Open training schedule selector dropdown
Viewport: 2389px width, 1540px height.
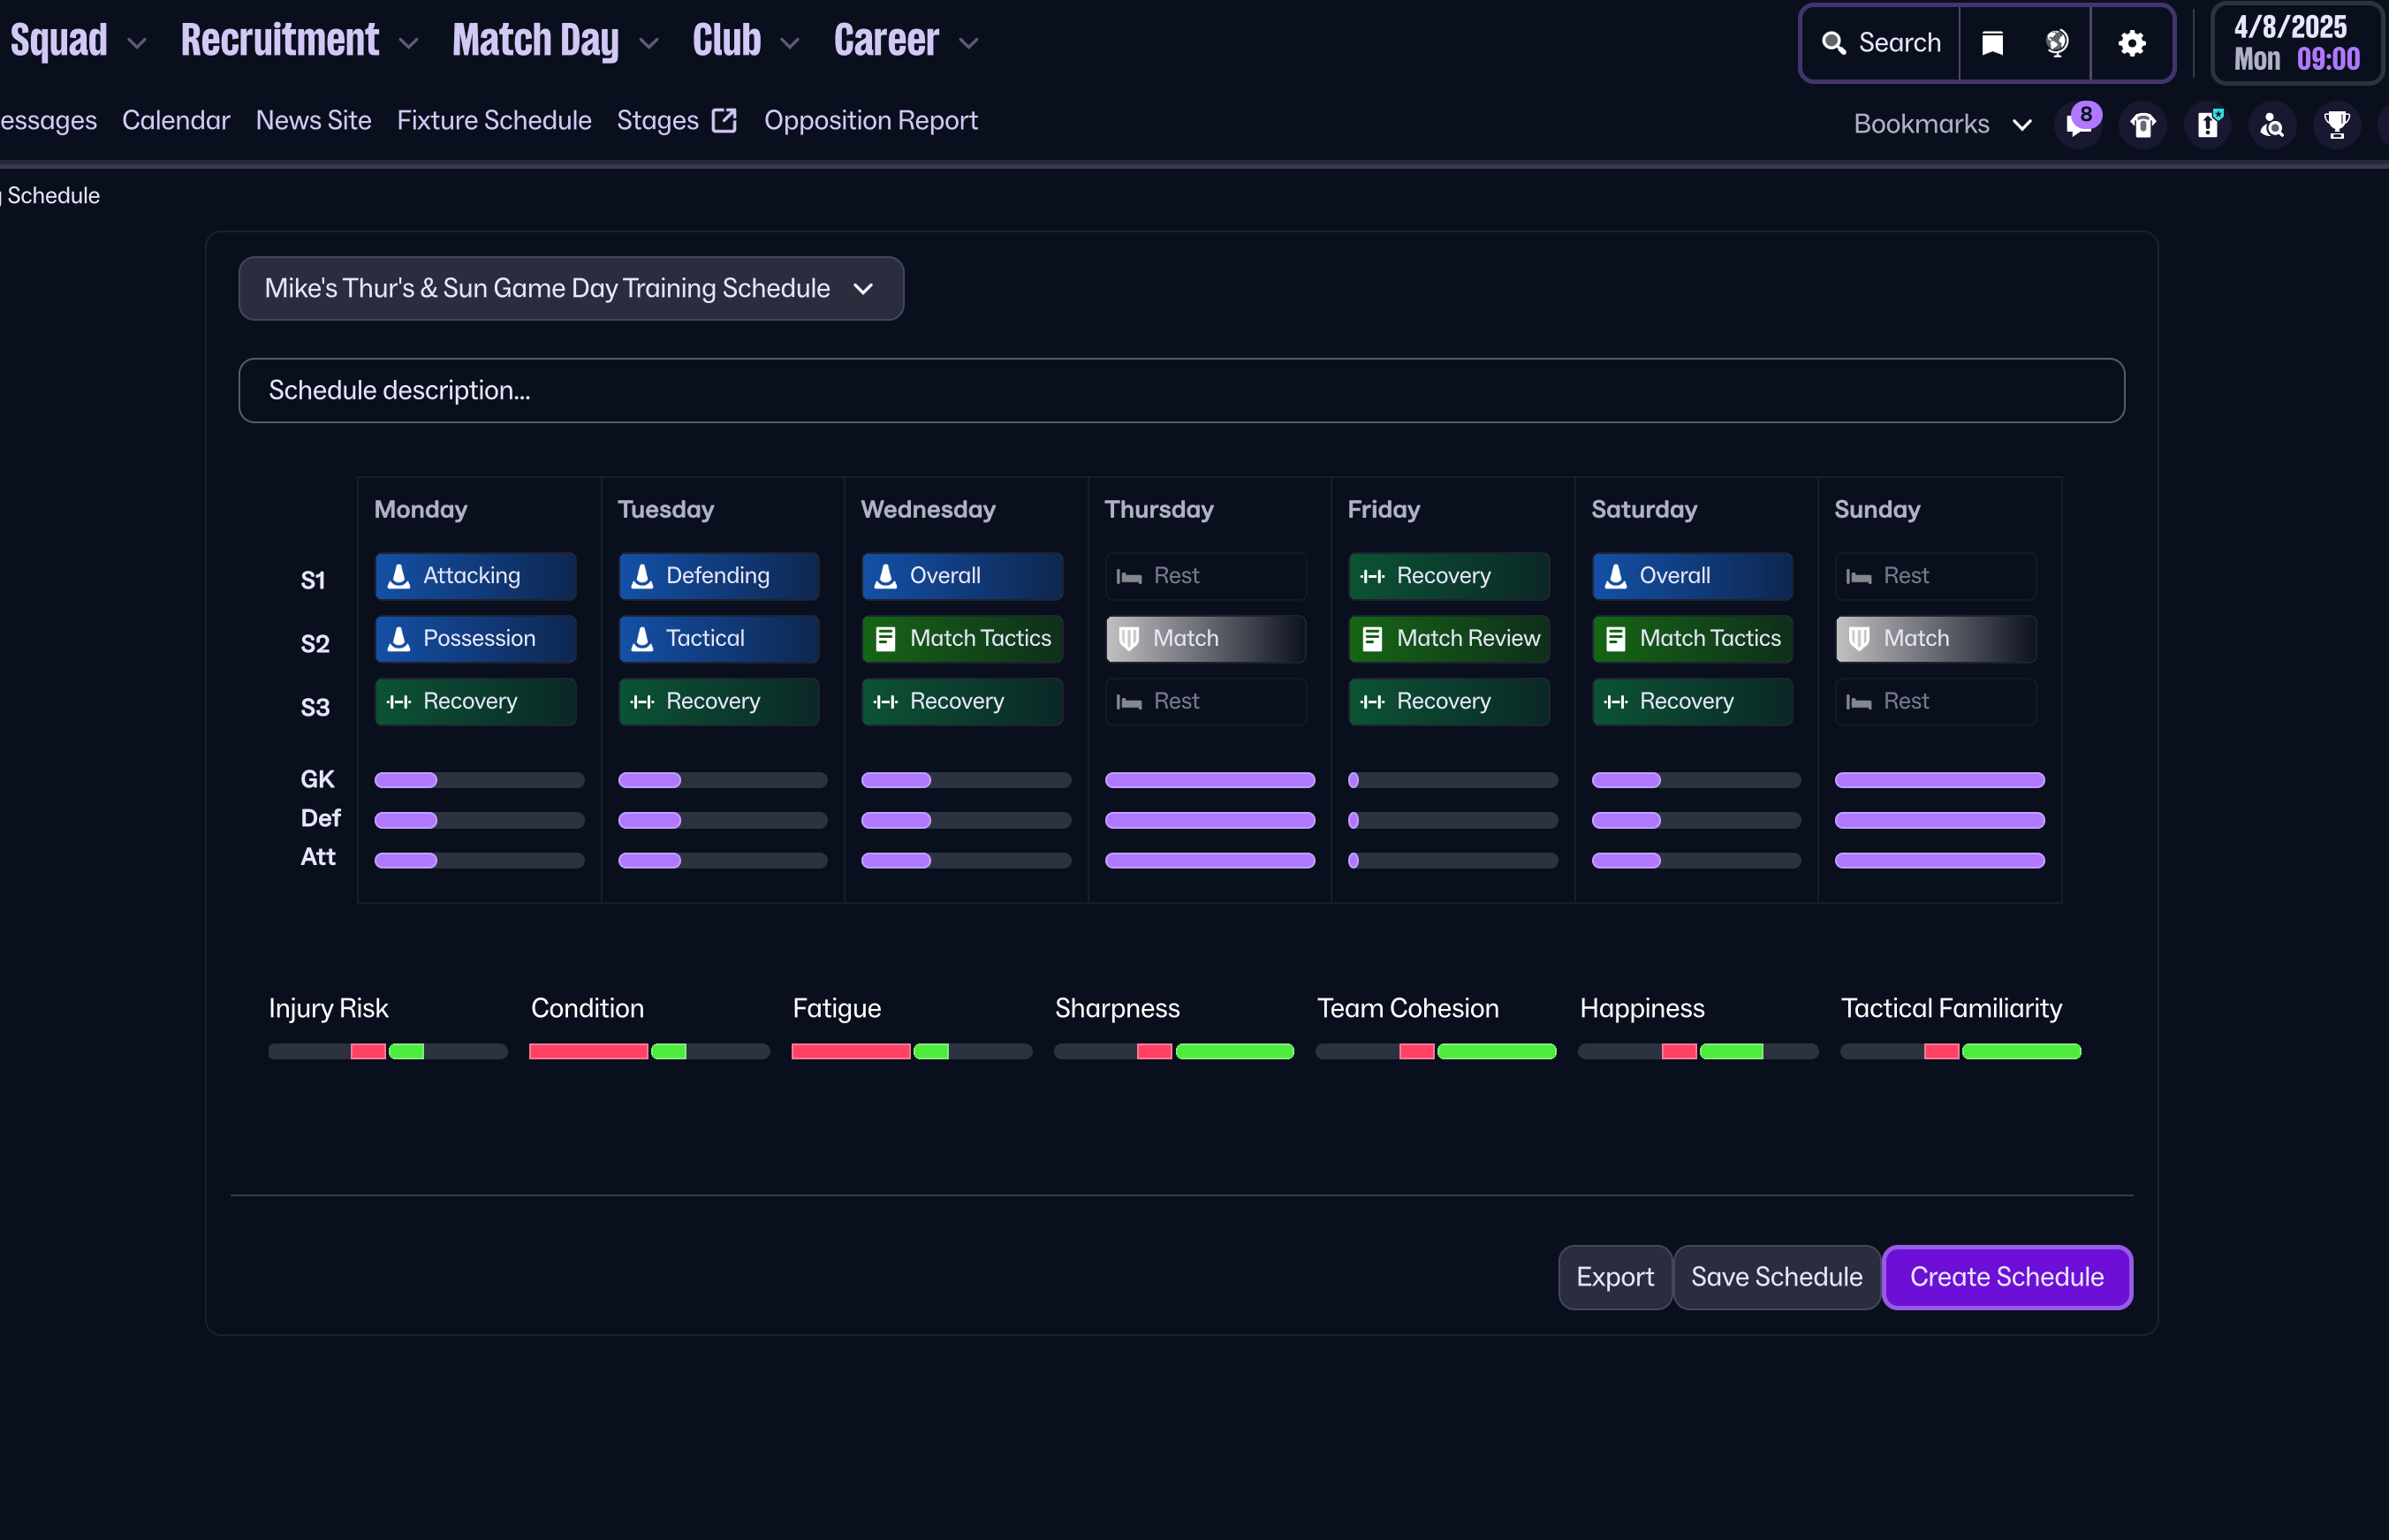(x=571, y=288)
